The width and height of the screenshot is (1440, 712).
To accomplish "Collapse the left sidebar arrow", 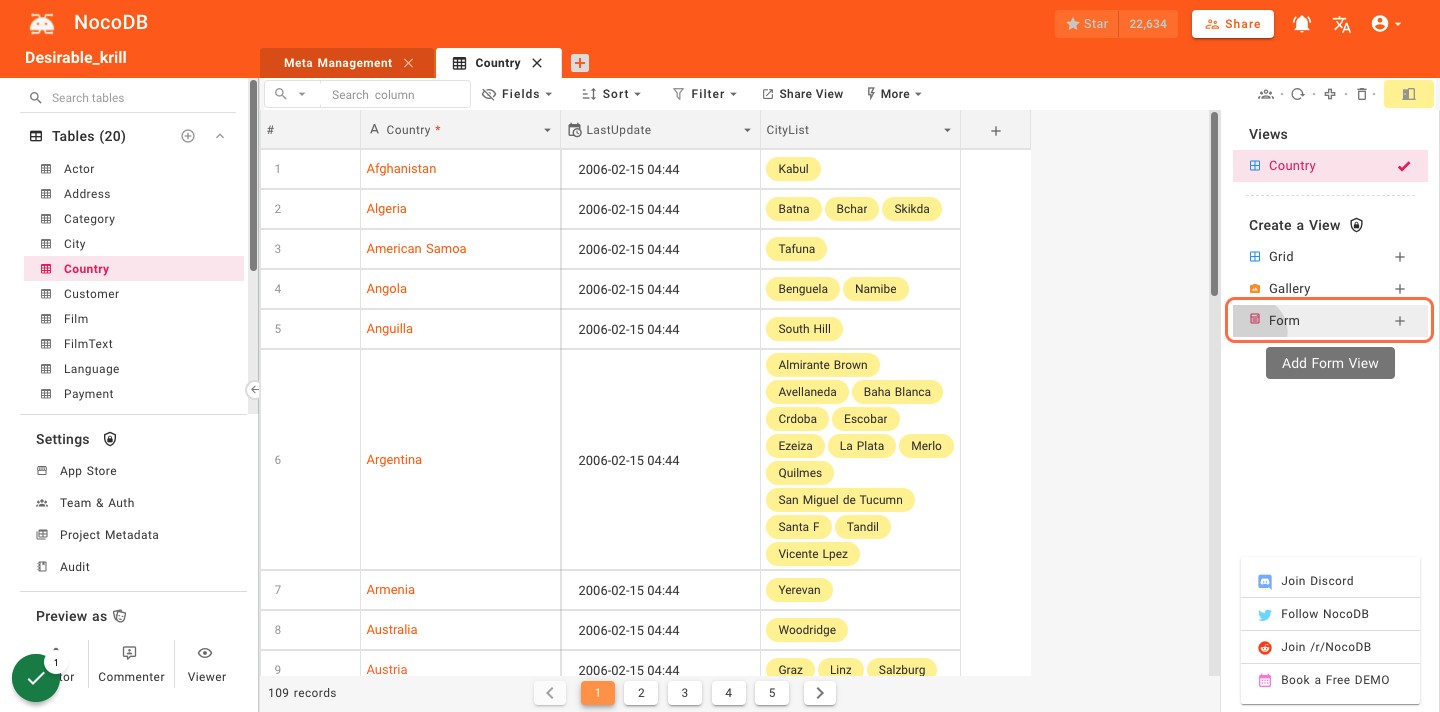I will tap(254, 390).
